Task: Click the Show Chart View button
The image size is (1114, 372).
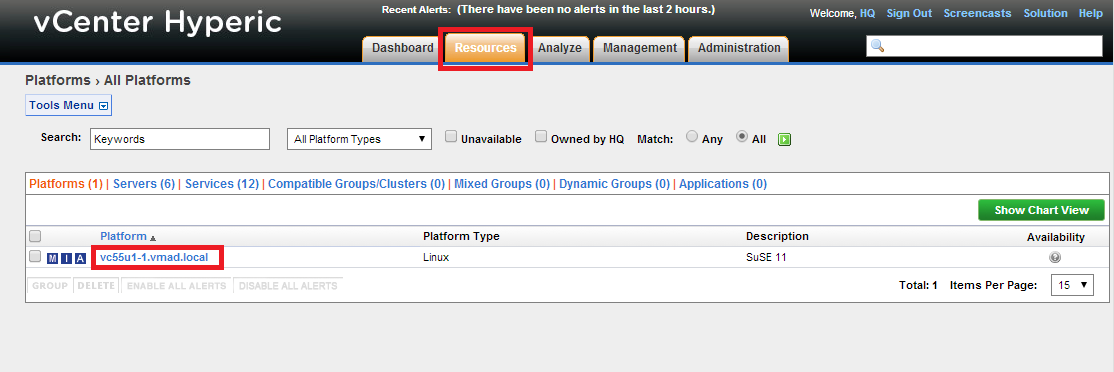Action: [x=1042, y=210]
